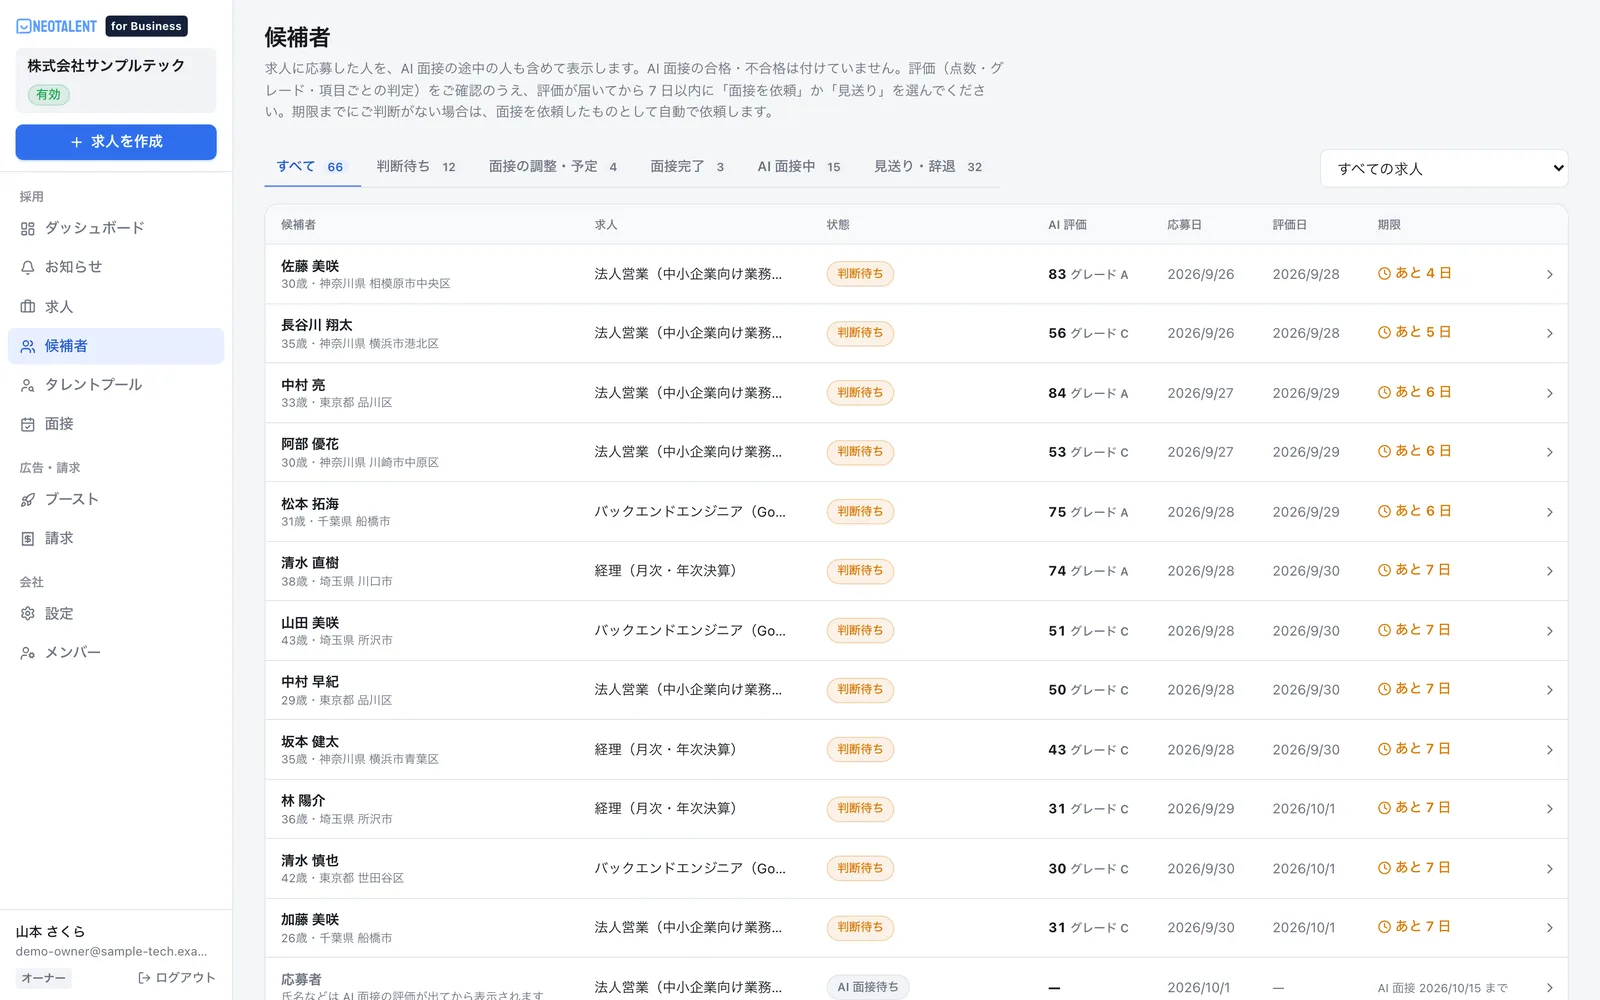The image size is (1600, 1000).
Task: Click the AI 評価 column header
Action: click(1067, 225)
